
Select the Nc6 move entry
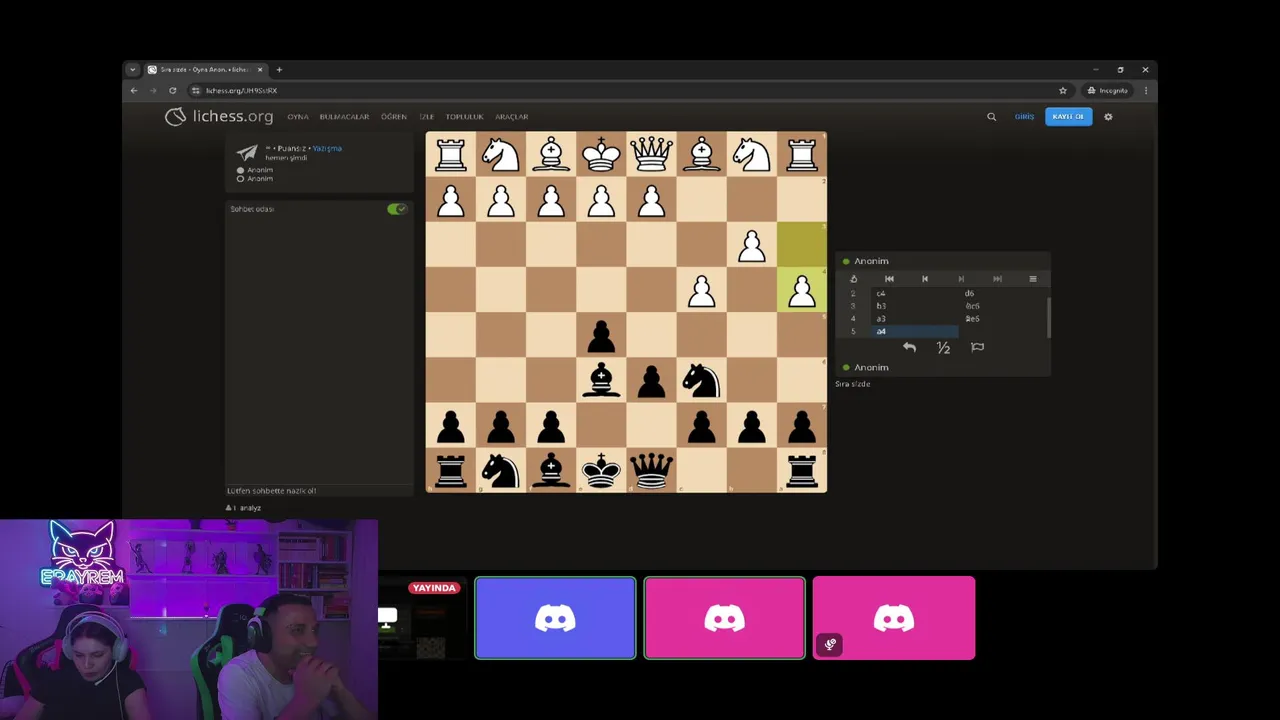pos(1003,306)
